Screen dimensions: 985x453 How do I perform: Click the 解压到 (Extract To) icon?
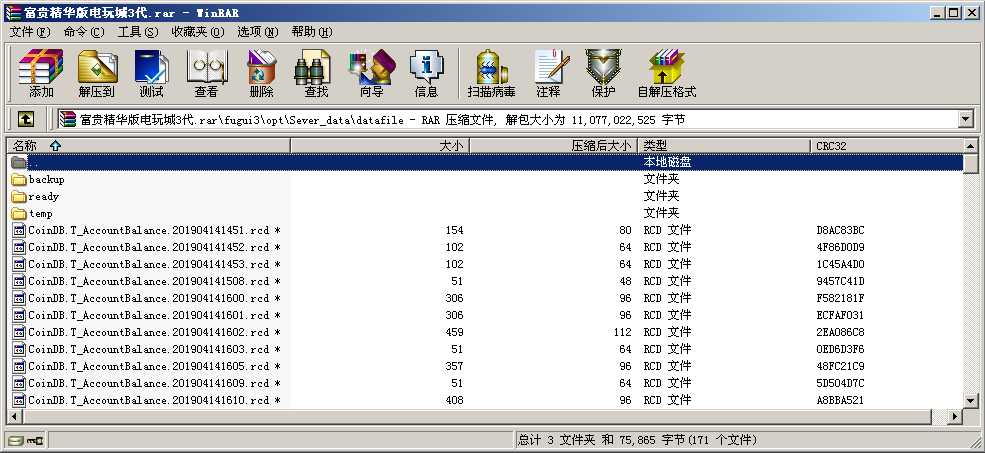(x=97, y=74)
